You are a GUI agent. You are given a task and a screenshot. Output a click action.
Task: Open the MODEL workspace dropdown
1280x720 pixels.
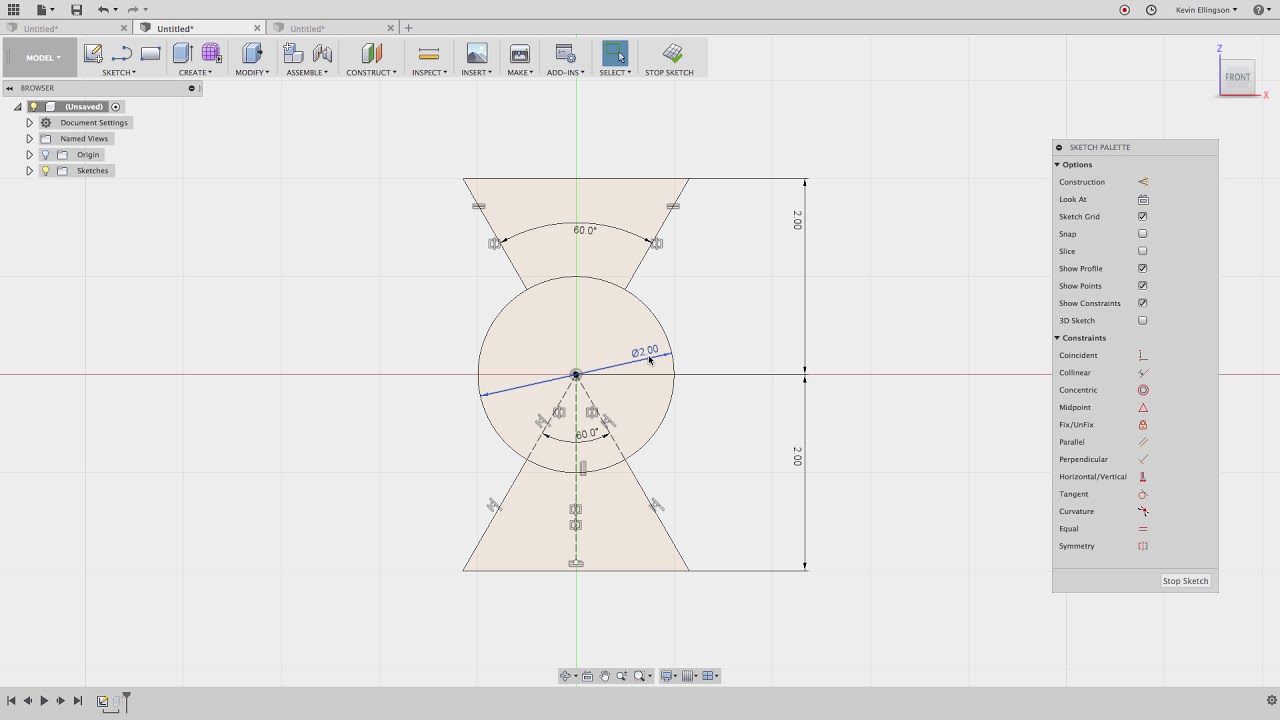tap(41, 58)
